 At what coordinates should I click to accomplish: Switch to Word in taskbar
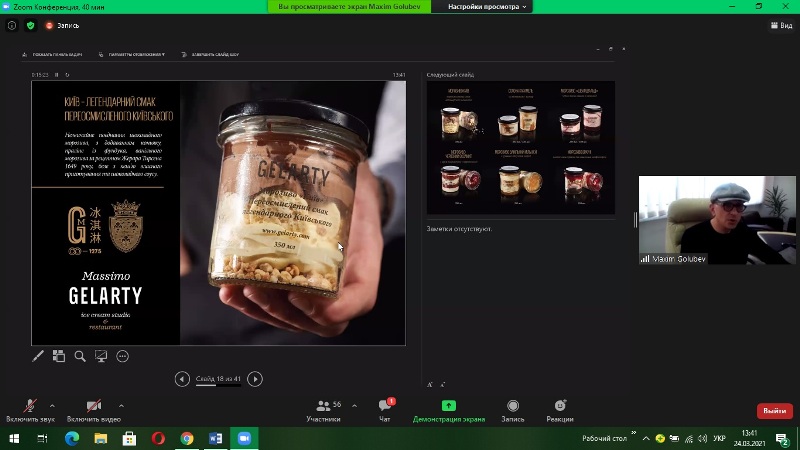215,438
